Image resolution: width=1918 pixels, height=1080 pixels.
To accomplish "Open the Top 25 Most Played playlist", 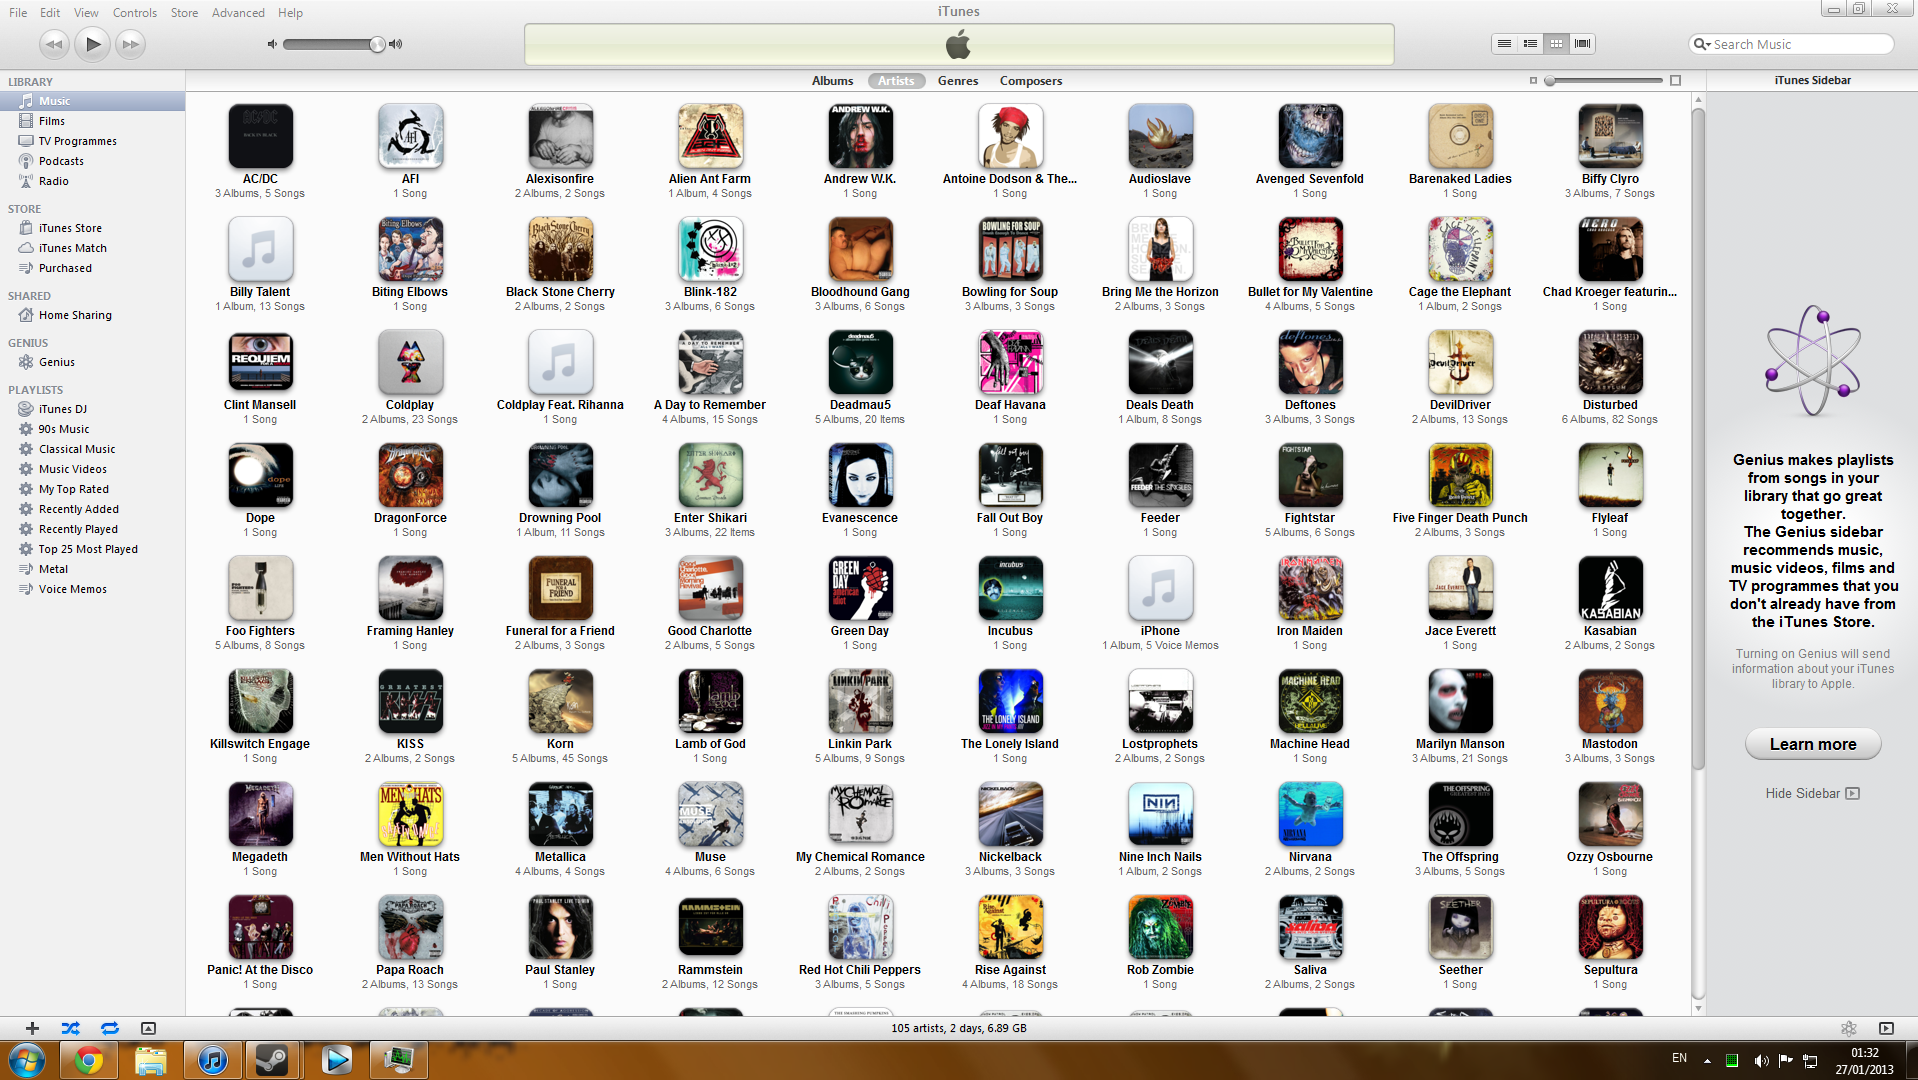I will pyautogui.click(x=92, y=549).
